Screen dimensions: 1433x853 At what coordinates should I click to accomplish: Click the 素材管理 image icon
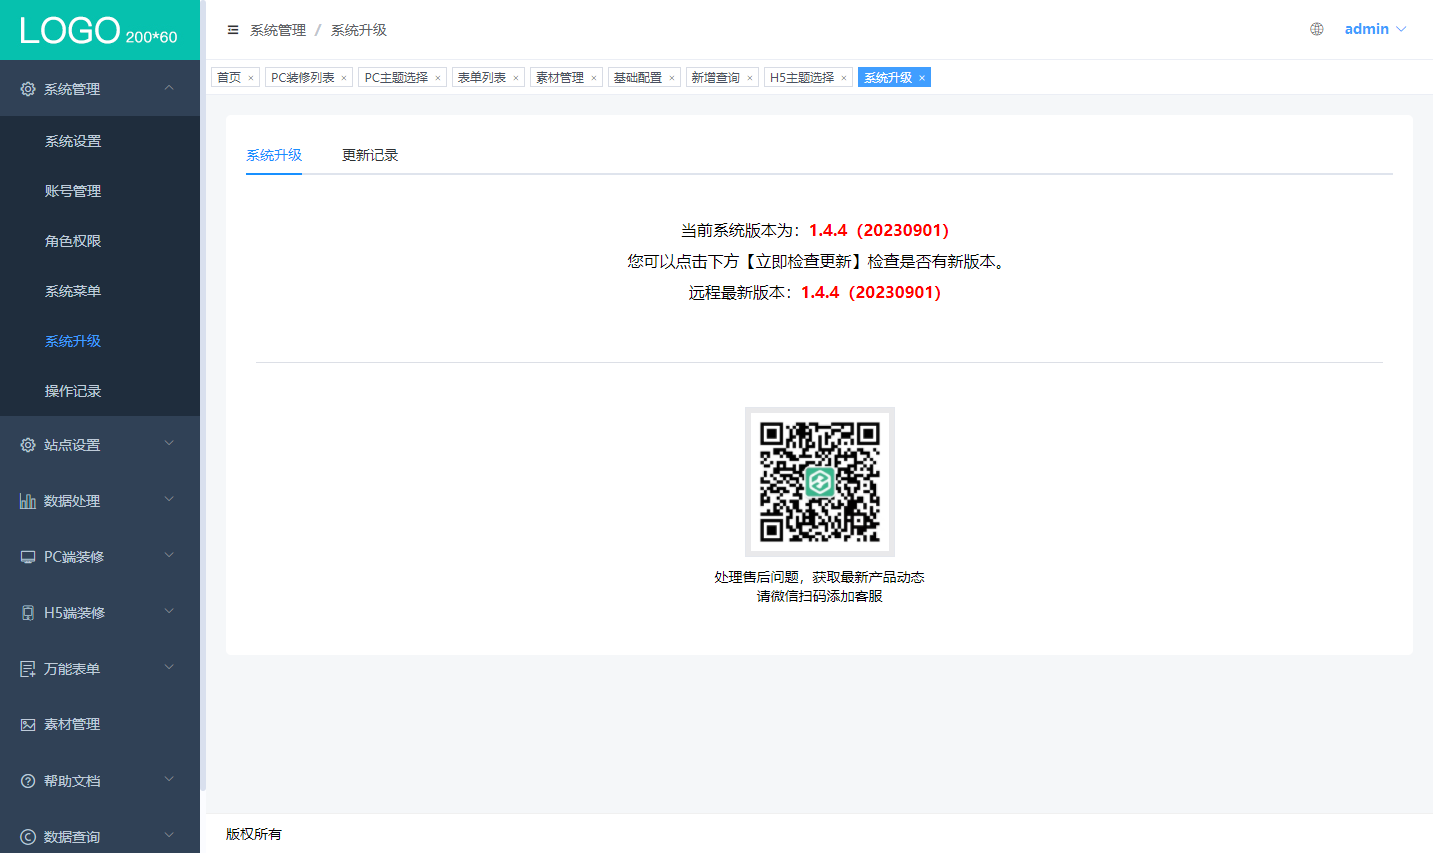(28, 725)
